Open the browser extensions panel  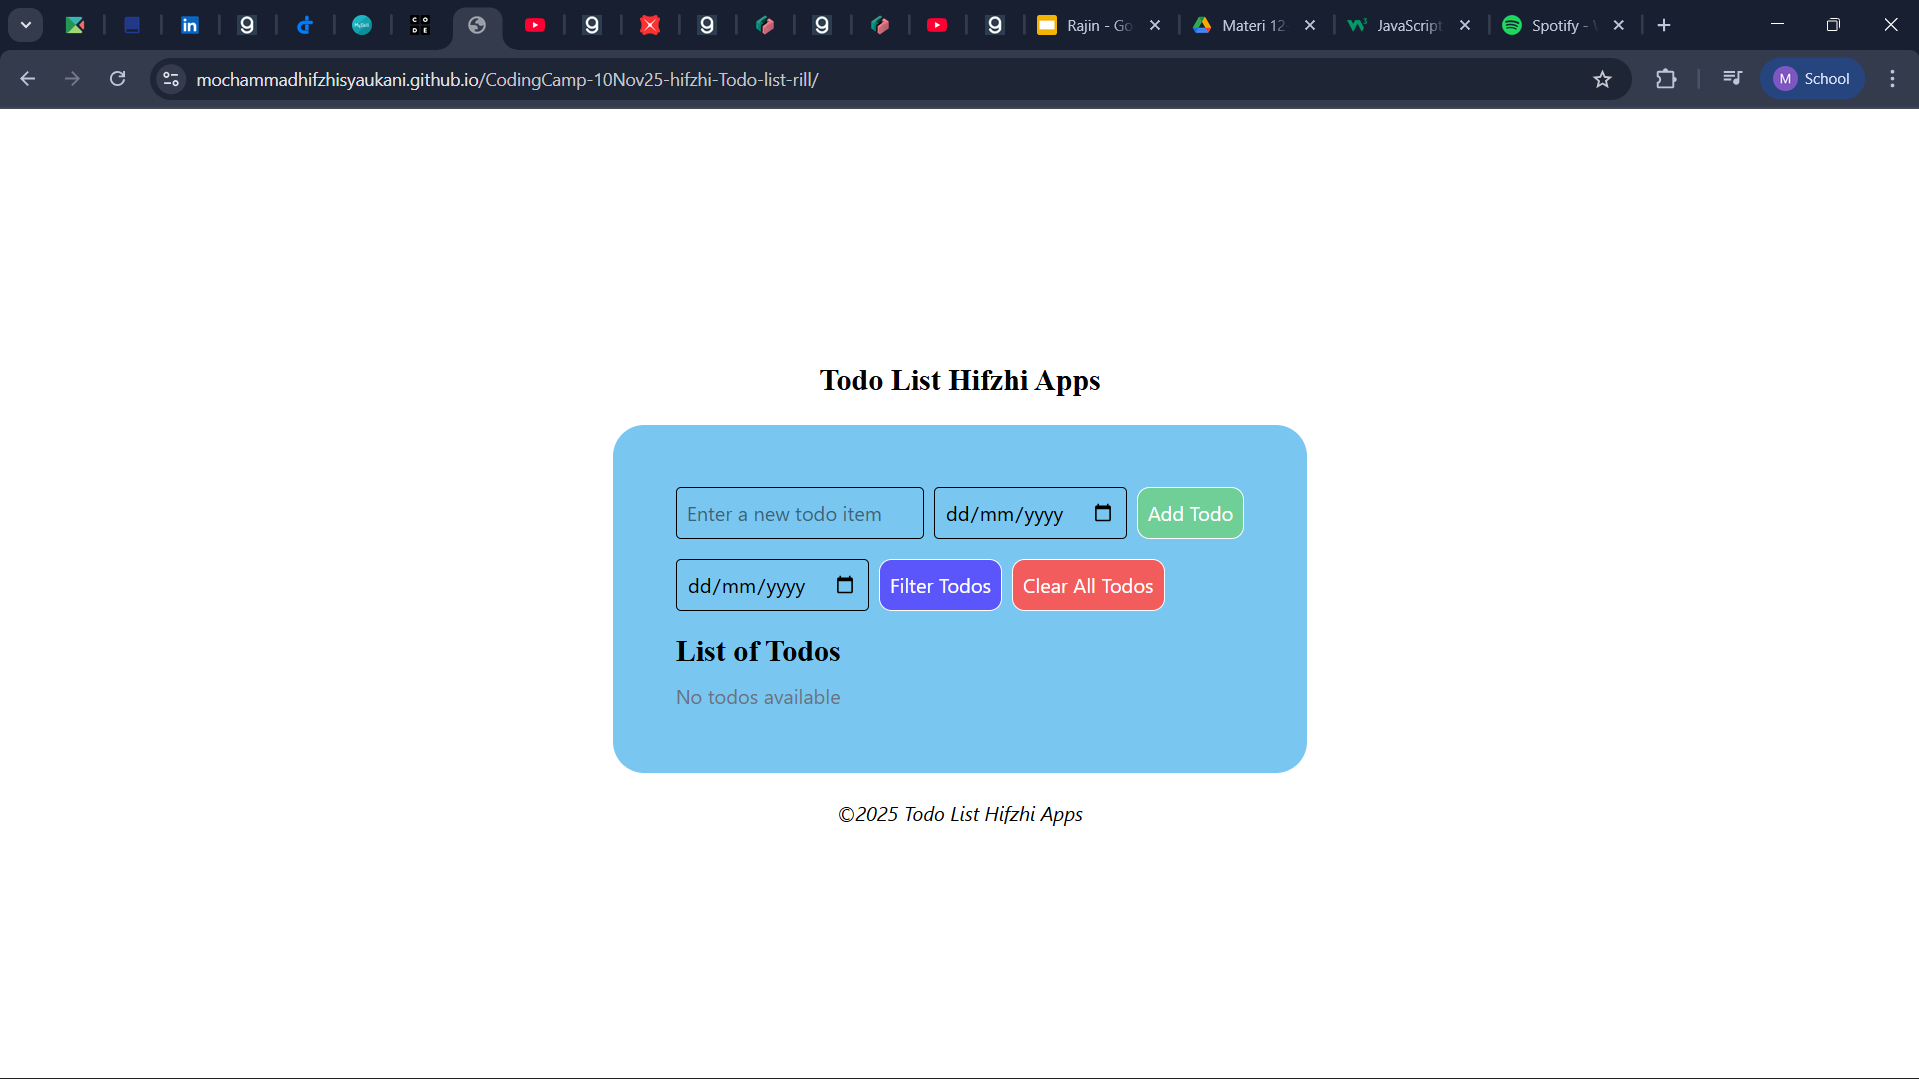click(x=1666, y=79)
